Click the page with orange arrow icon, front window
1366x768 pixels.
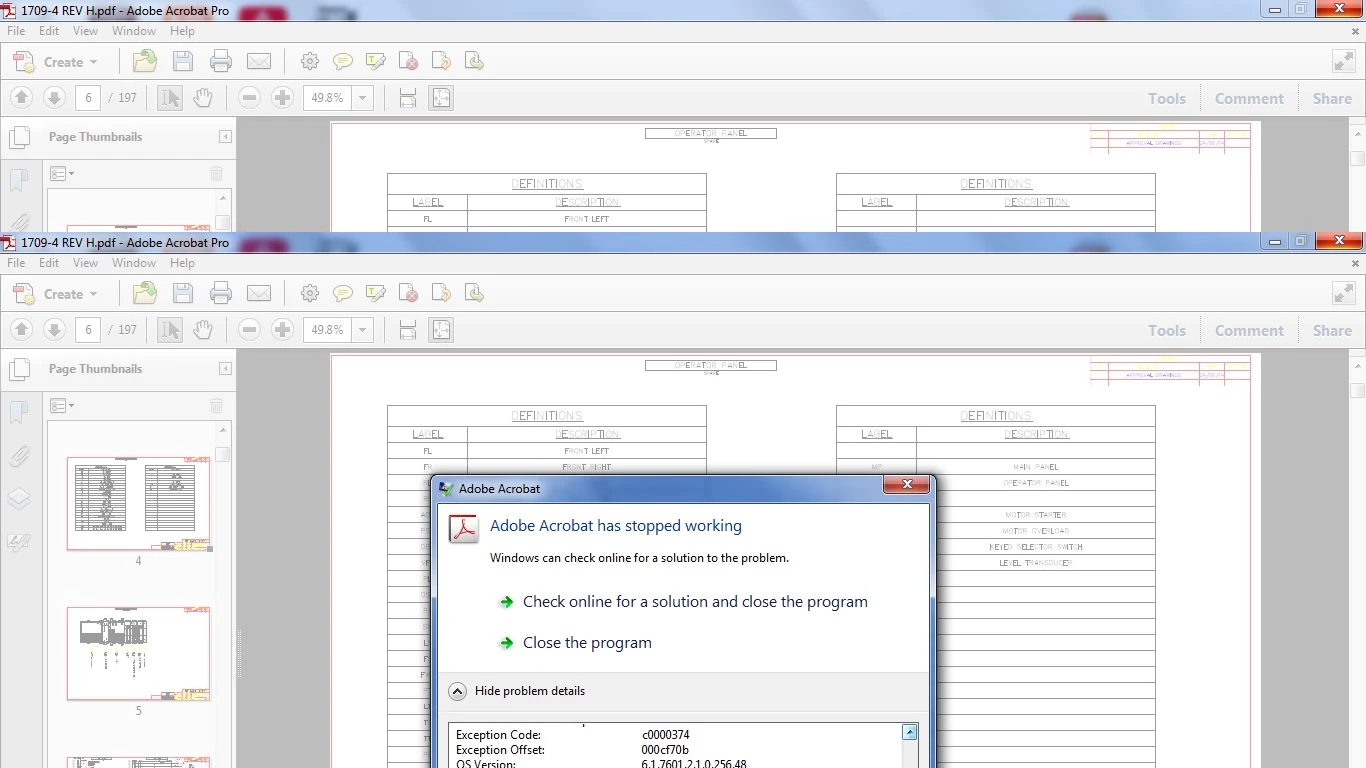pyautogui.click(x=442, y=294)
